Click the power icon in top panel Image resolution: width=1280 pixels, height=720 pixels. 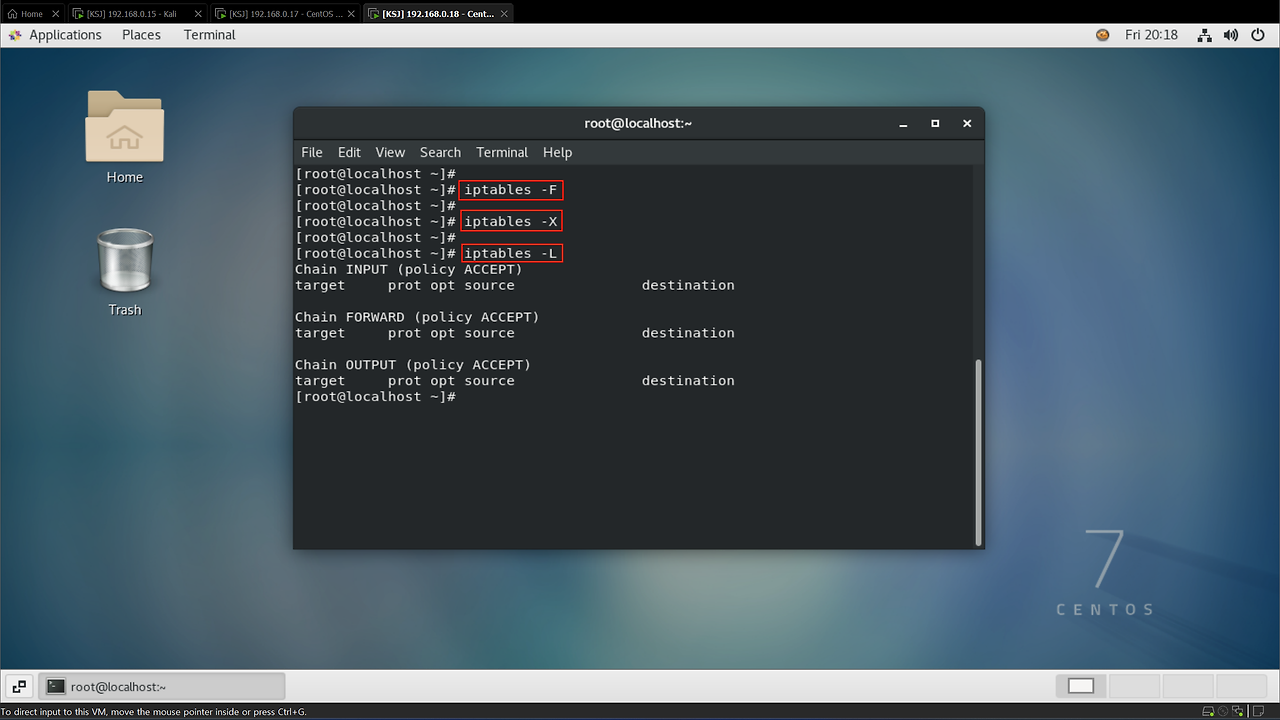[x=1256, y=35]
